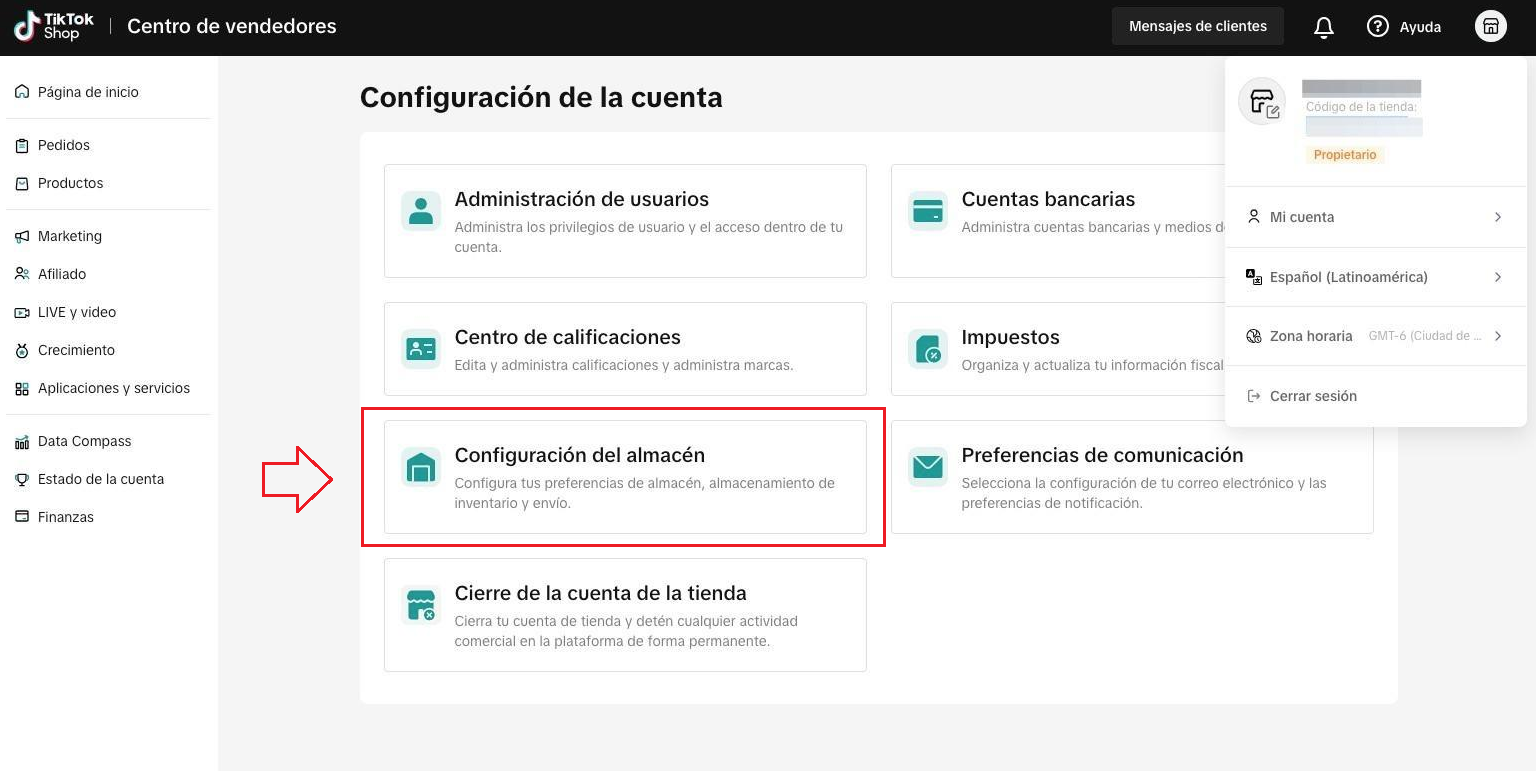Open the Ayuda help icon
This screenshot has height=771, width=1536.
(1378, 27)
